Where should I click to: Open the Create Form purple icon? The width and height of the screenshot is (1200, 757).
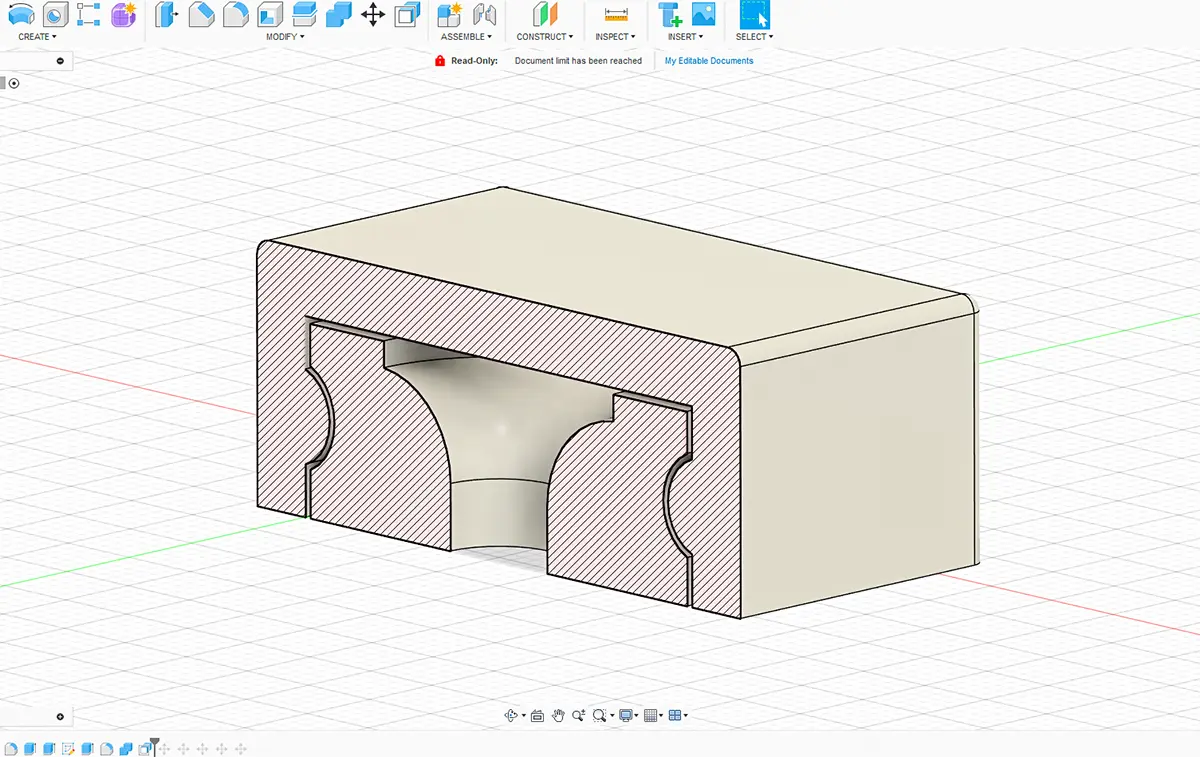point(123,14)
